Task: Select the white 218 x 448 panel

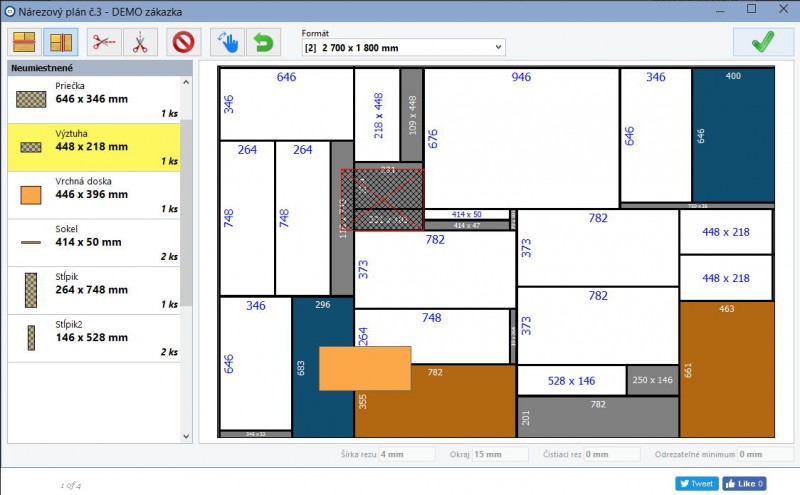Action: coord(377,115)
